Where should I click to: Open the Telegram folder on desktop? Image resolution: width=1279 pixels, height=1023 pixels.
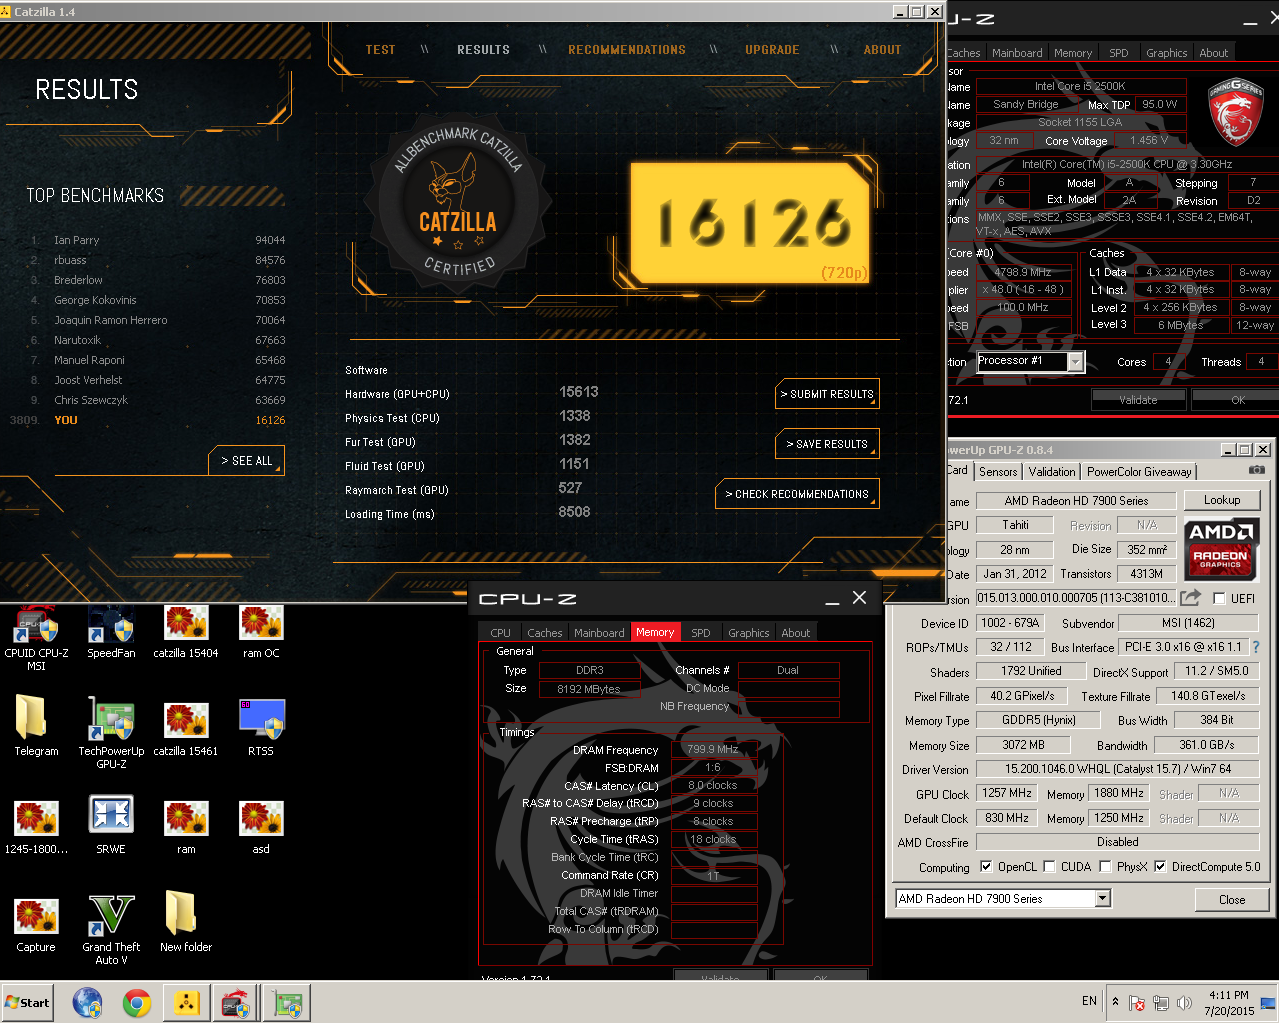36,727
